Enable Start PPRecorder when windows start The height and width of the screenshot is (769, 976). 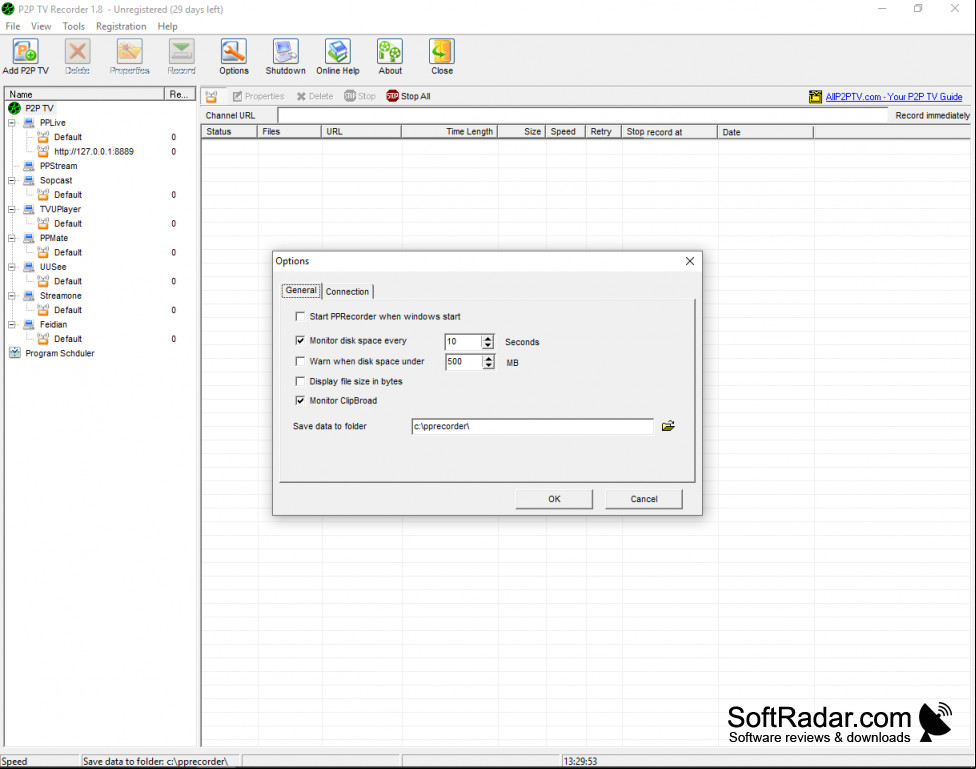click(300, 316)
